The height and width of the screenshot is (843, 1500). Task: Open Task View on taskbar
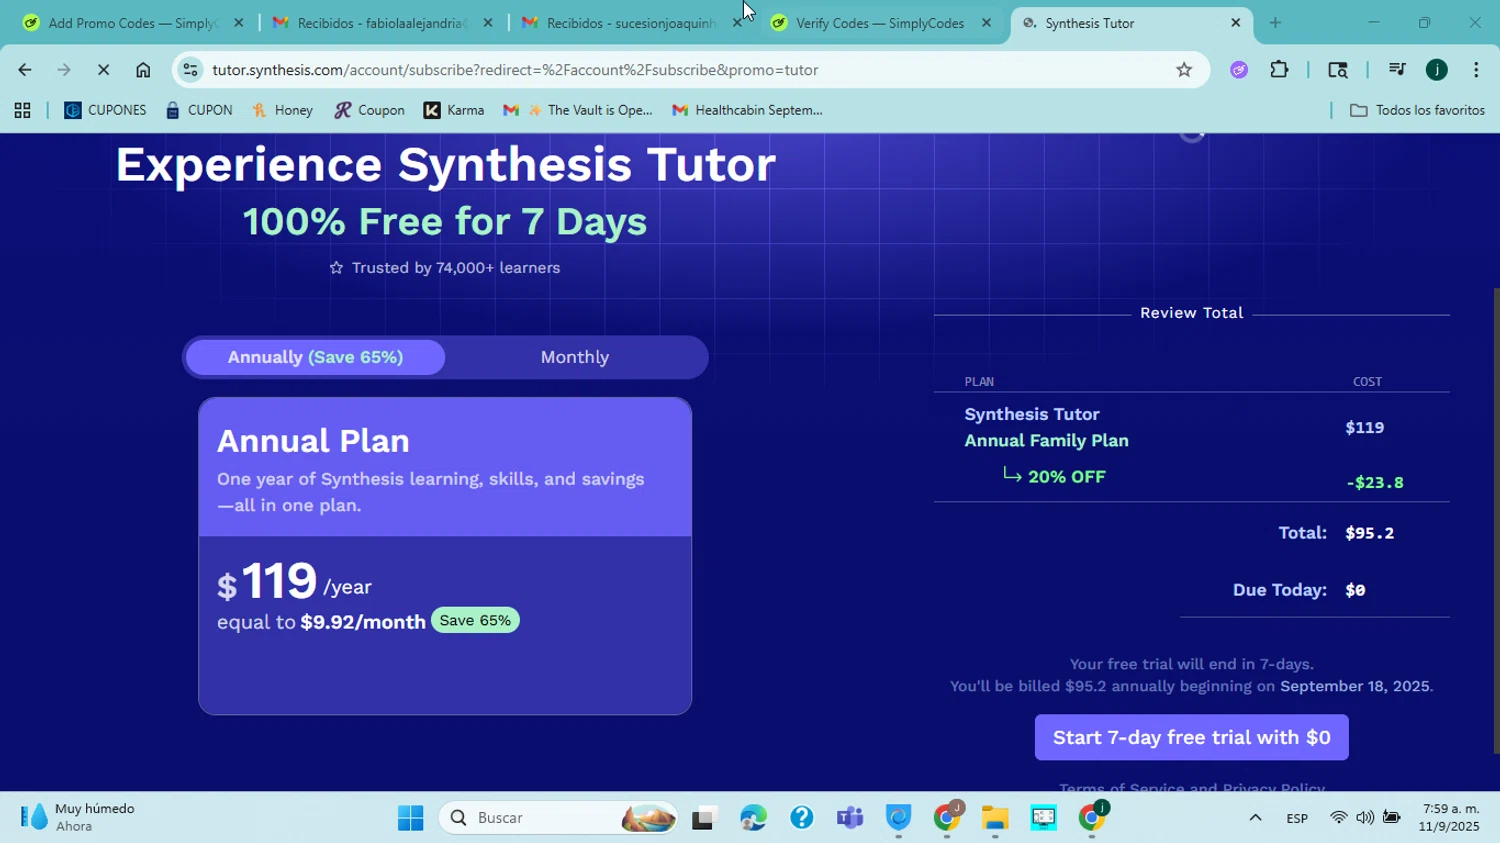704,818
